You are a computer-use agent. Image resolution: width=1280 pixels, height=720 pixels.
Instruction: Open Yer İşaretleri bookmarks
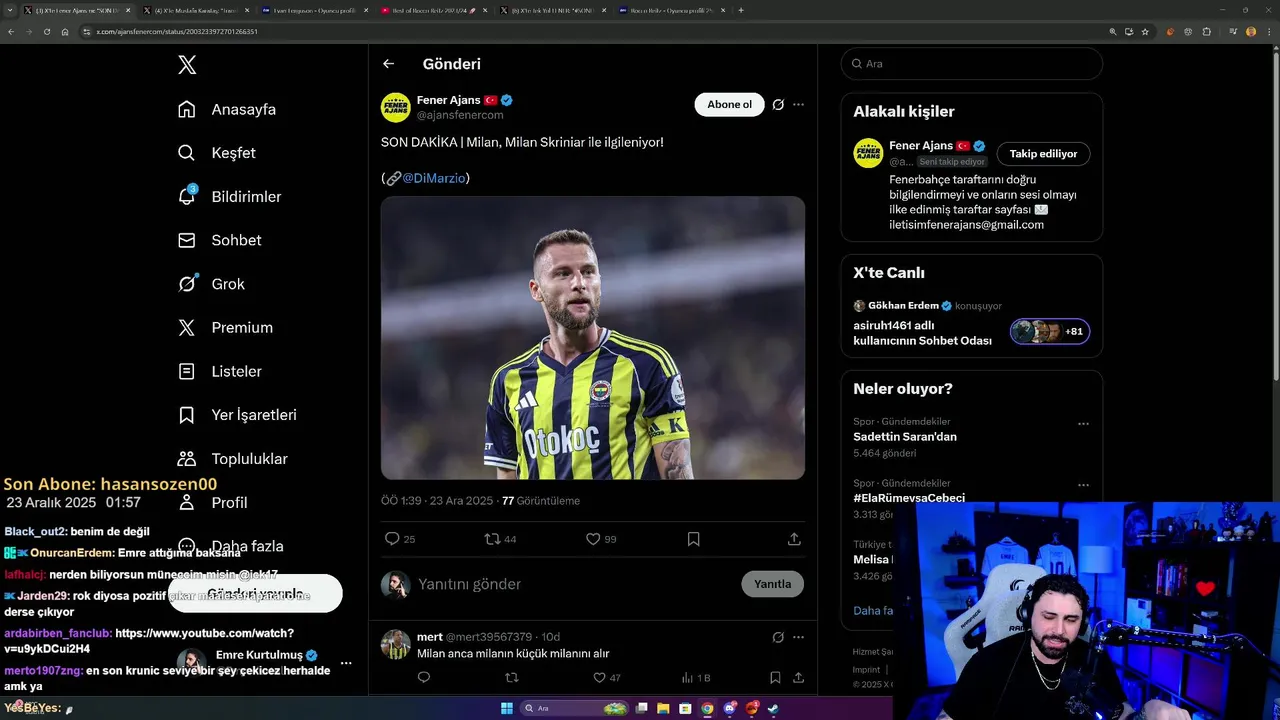(237, 415)
